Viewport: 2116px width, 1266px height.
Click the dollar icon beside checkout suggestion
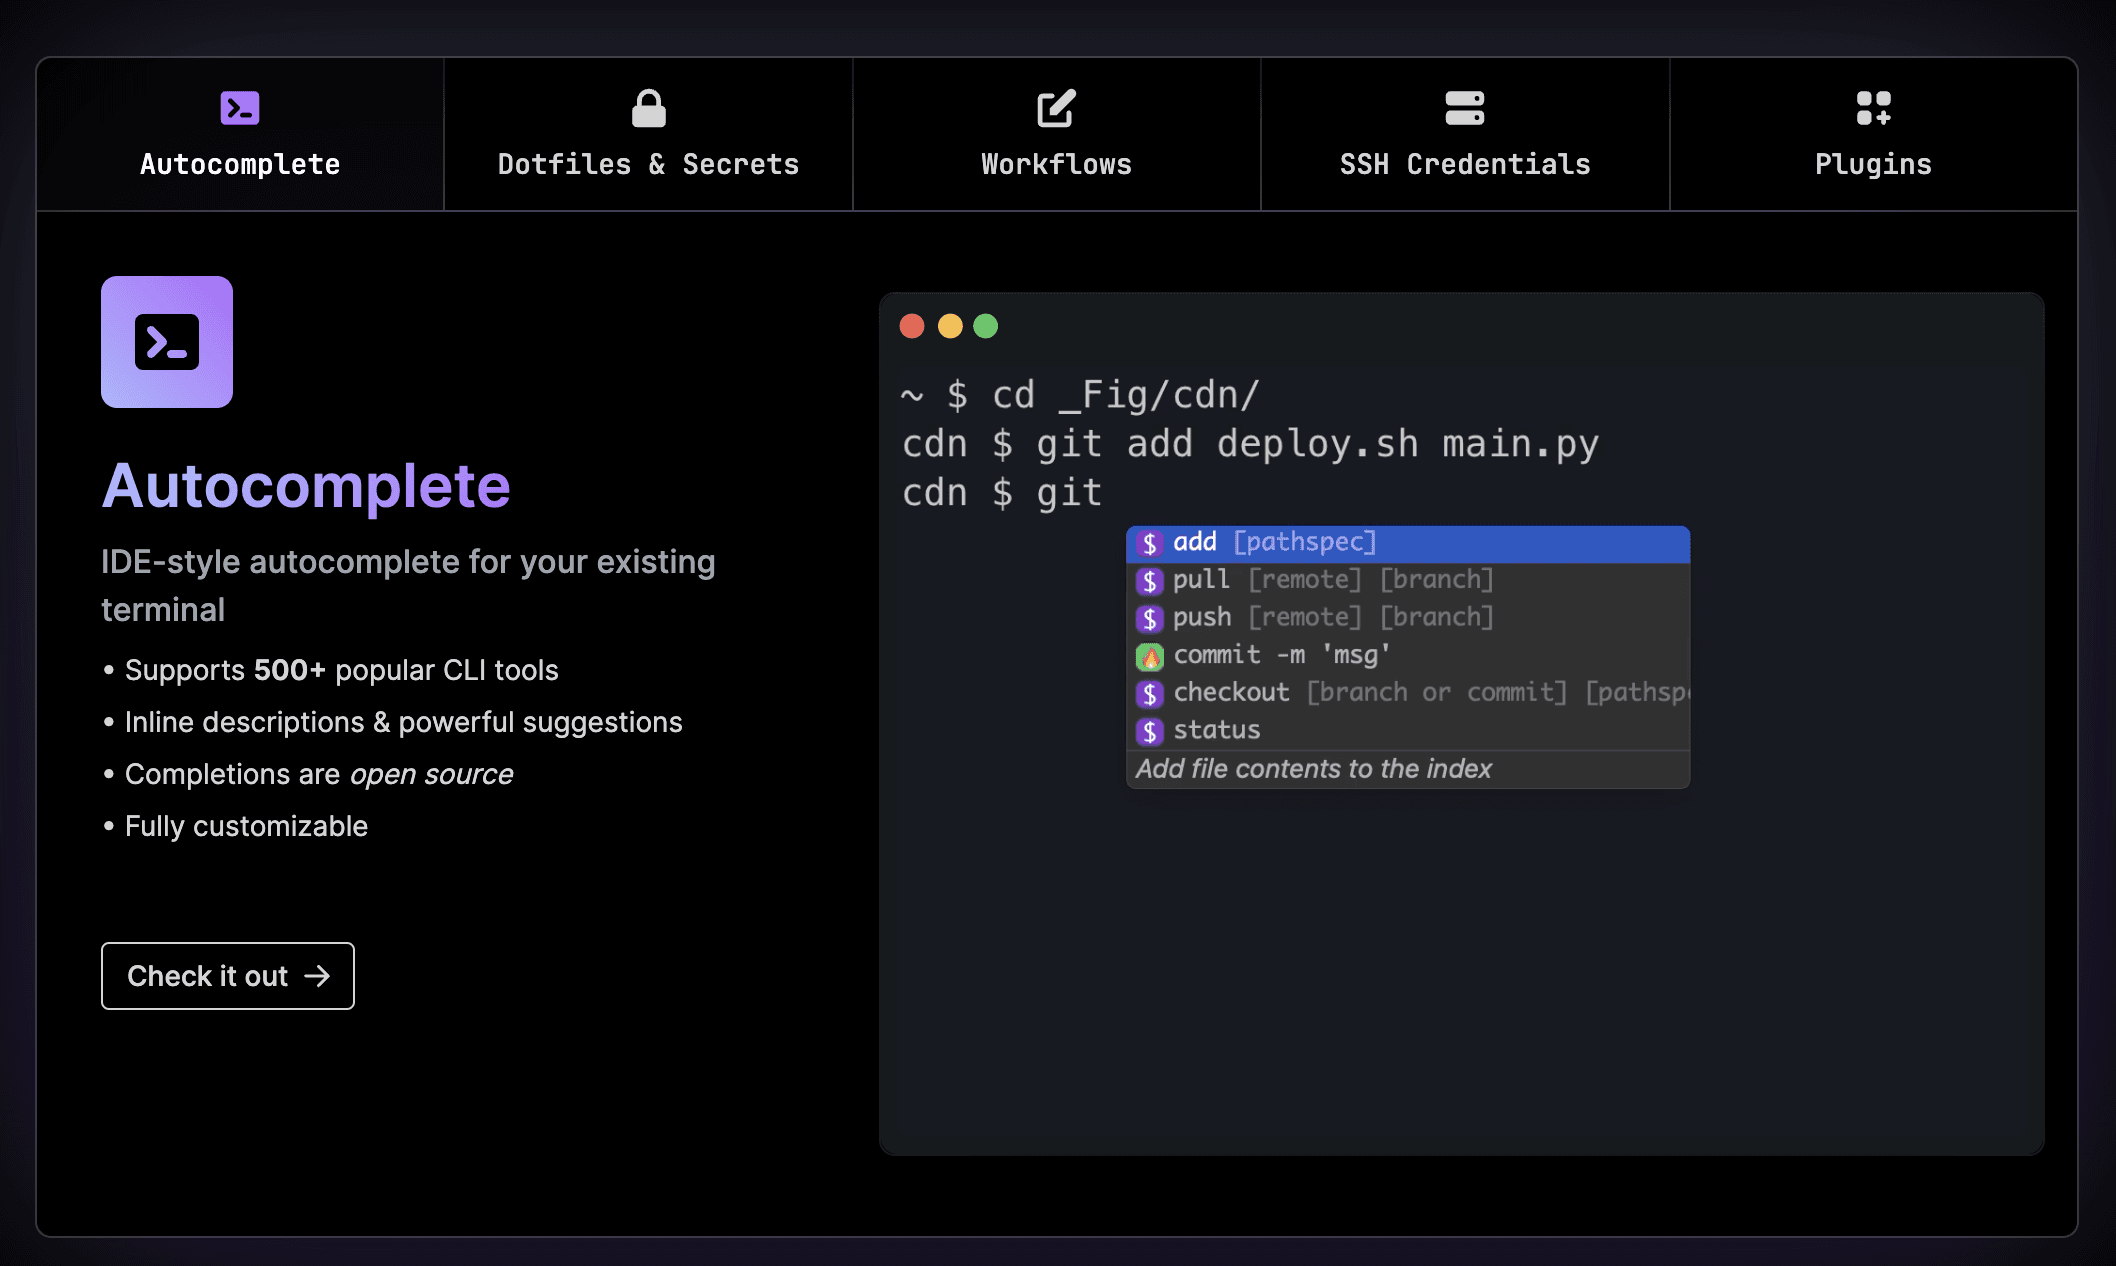1150,694
